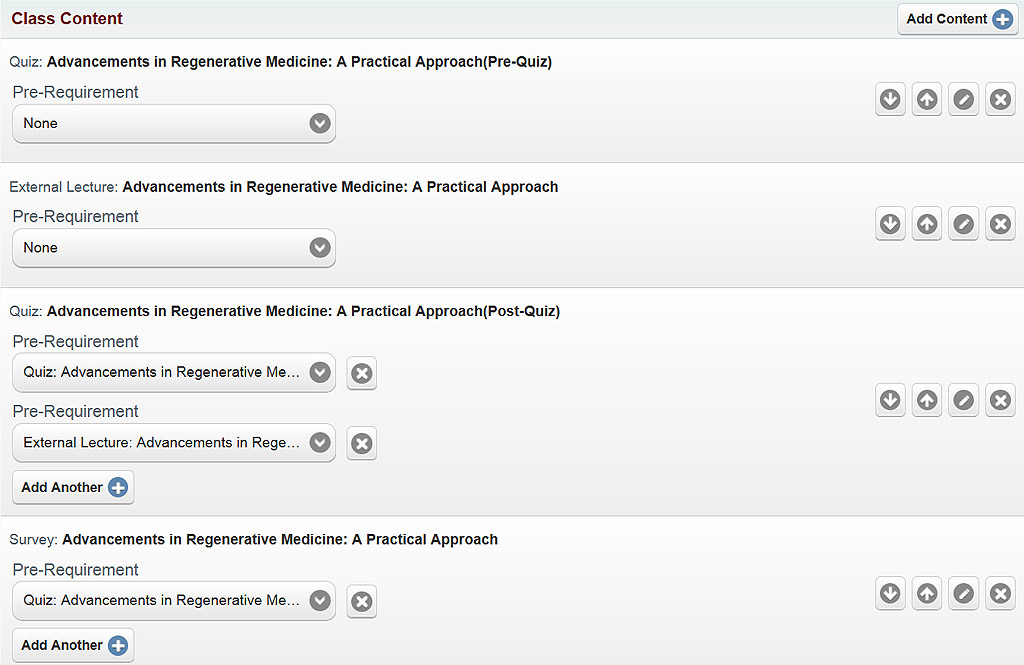This screenshot has height=665, width=1024.
Task: Move the Post-Quiz item up
Action: tap(927, 400)
